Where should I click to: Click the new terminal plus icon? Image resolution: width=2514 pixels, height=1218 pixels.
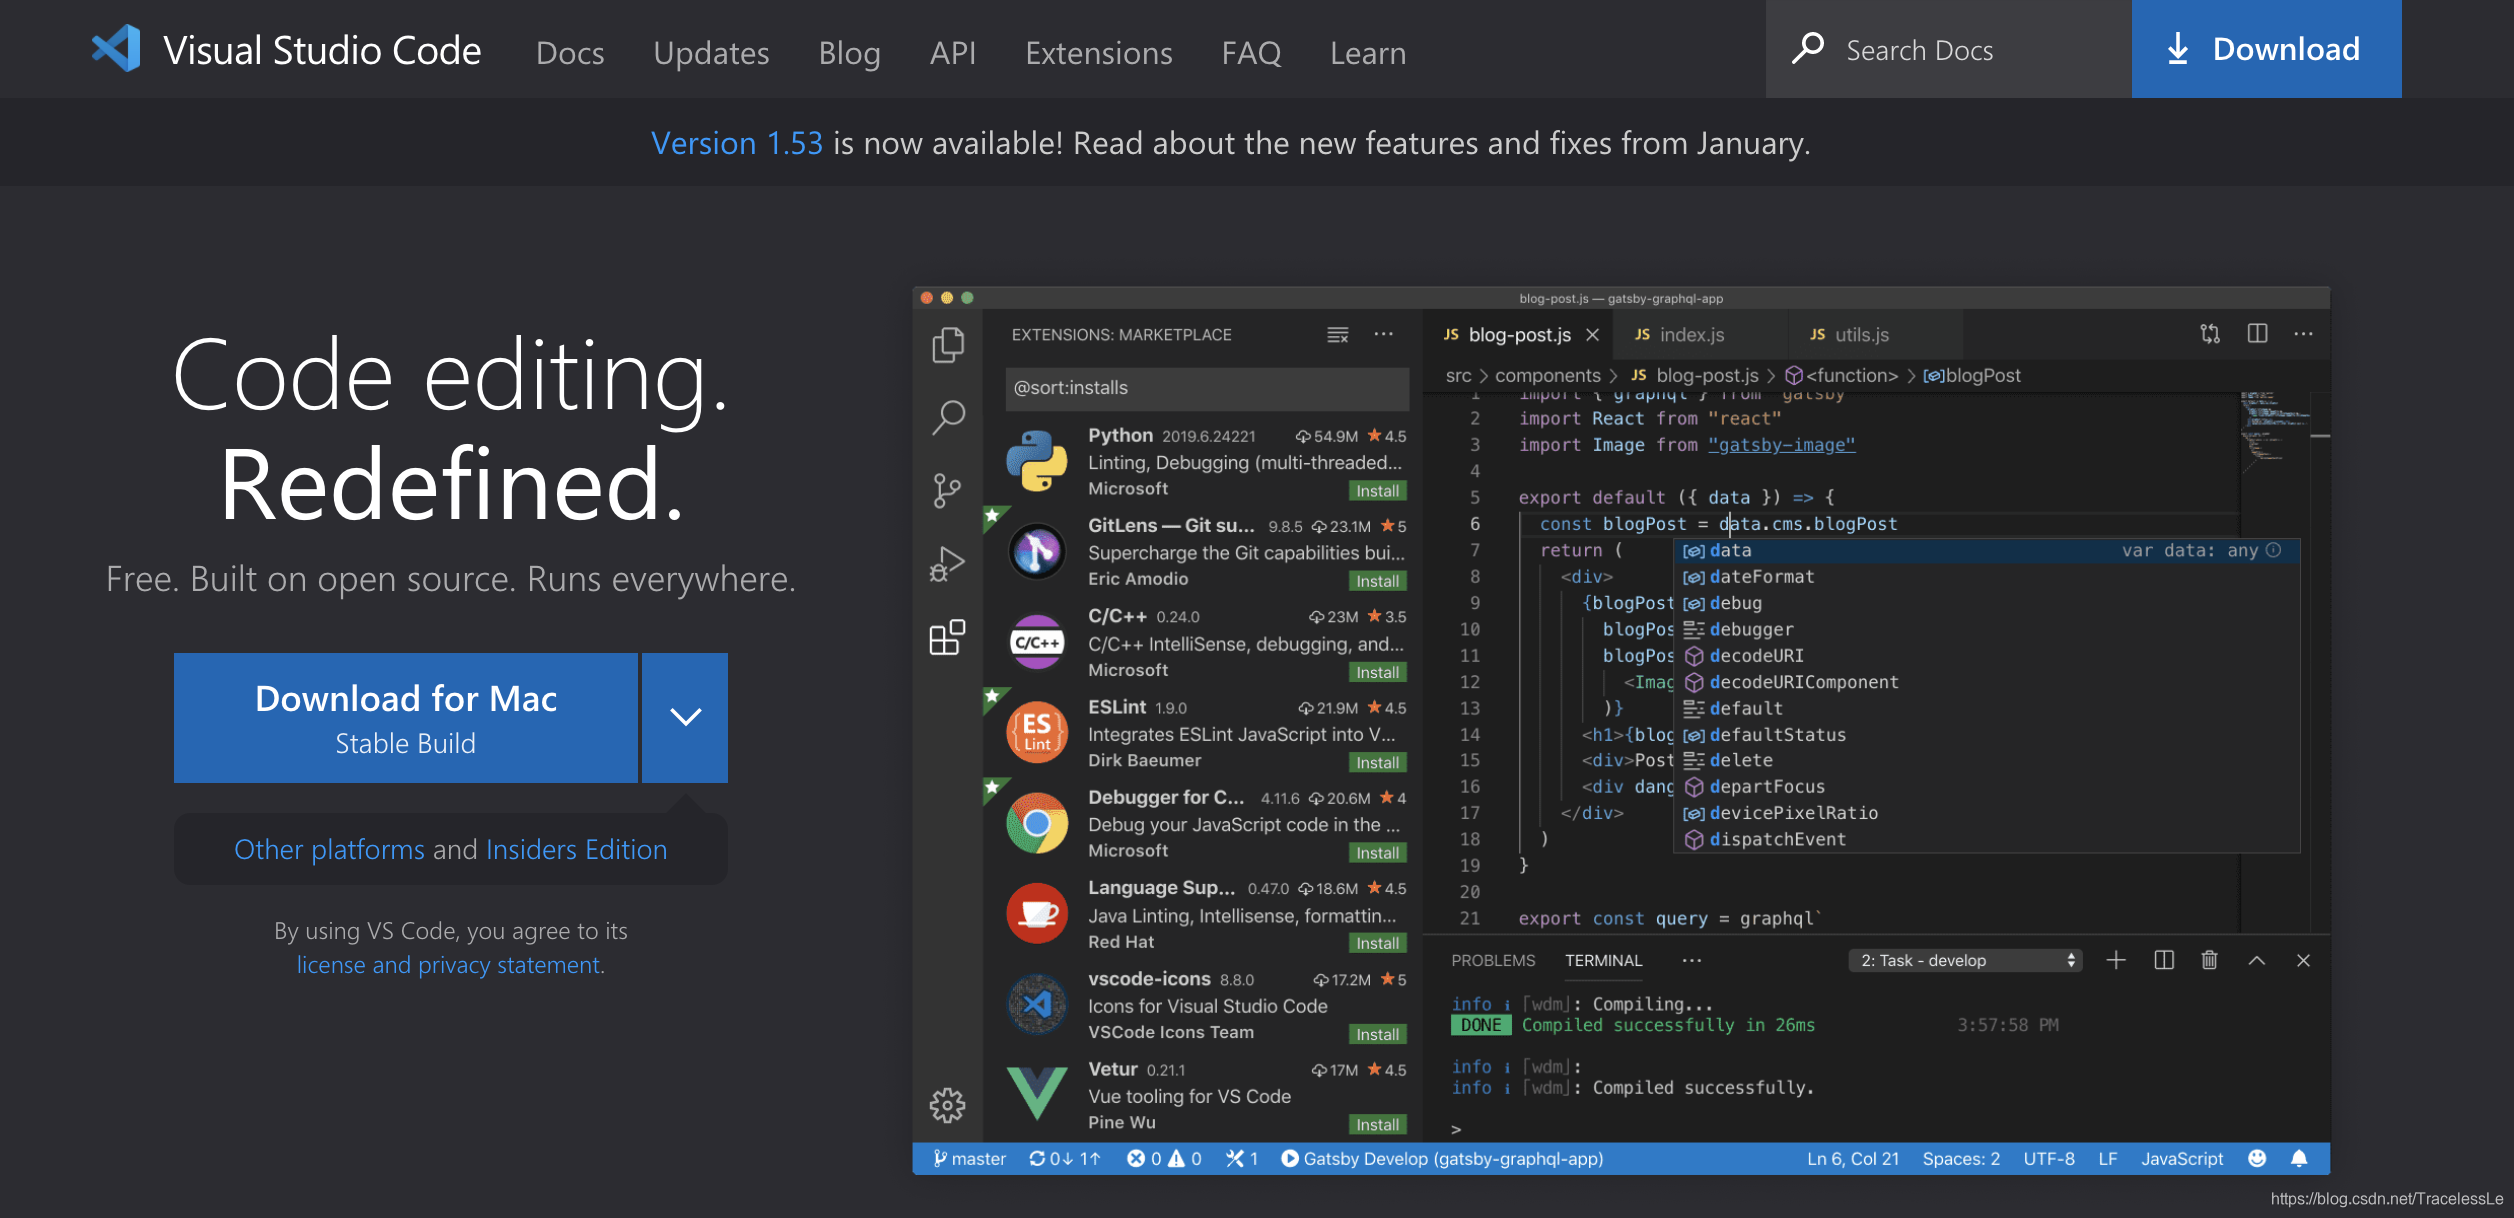[x=2116, y=960]
